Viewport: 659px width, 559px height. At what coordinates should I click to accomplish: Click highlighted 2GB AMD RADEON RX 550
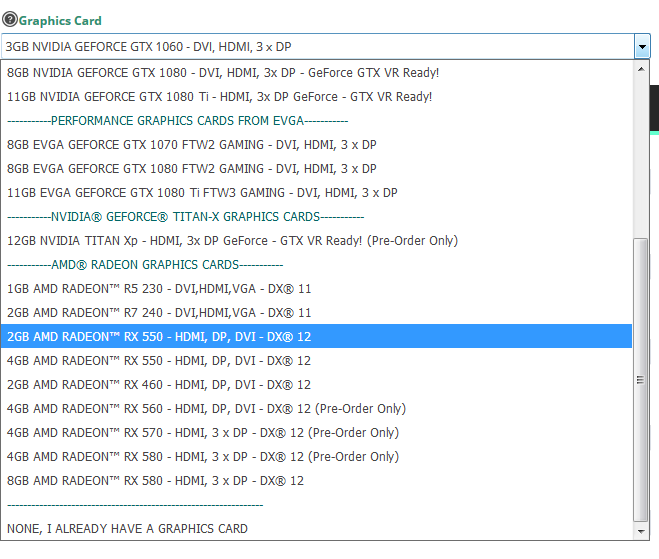click(316, 336)
